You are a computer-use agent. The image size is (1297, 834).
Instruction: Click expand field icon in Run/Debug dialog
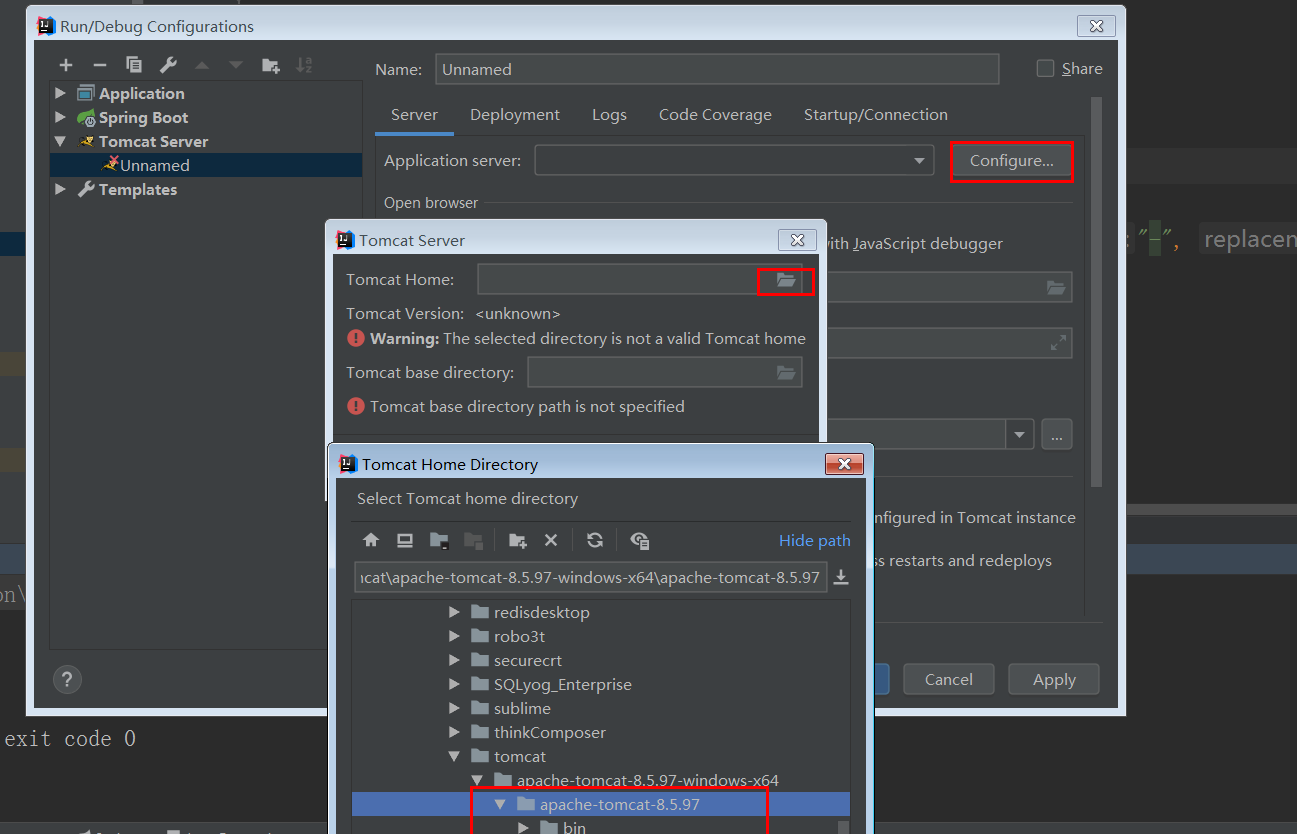click(1058, 343)
